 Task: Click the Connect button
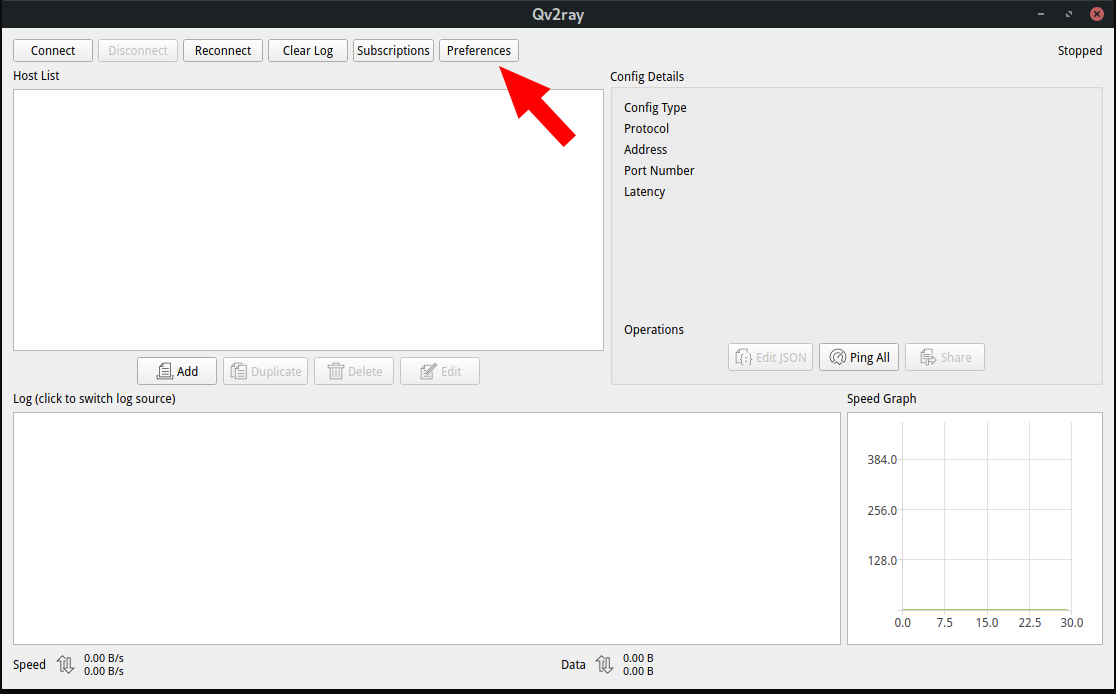pyautogui.click(x=53, y=51)
